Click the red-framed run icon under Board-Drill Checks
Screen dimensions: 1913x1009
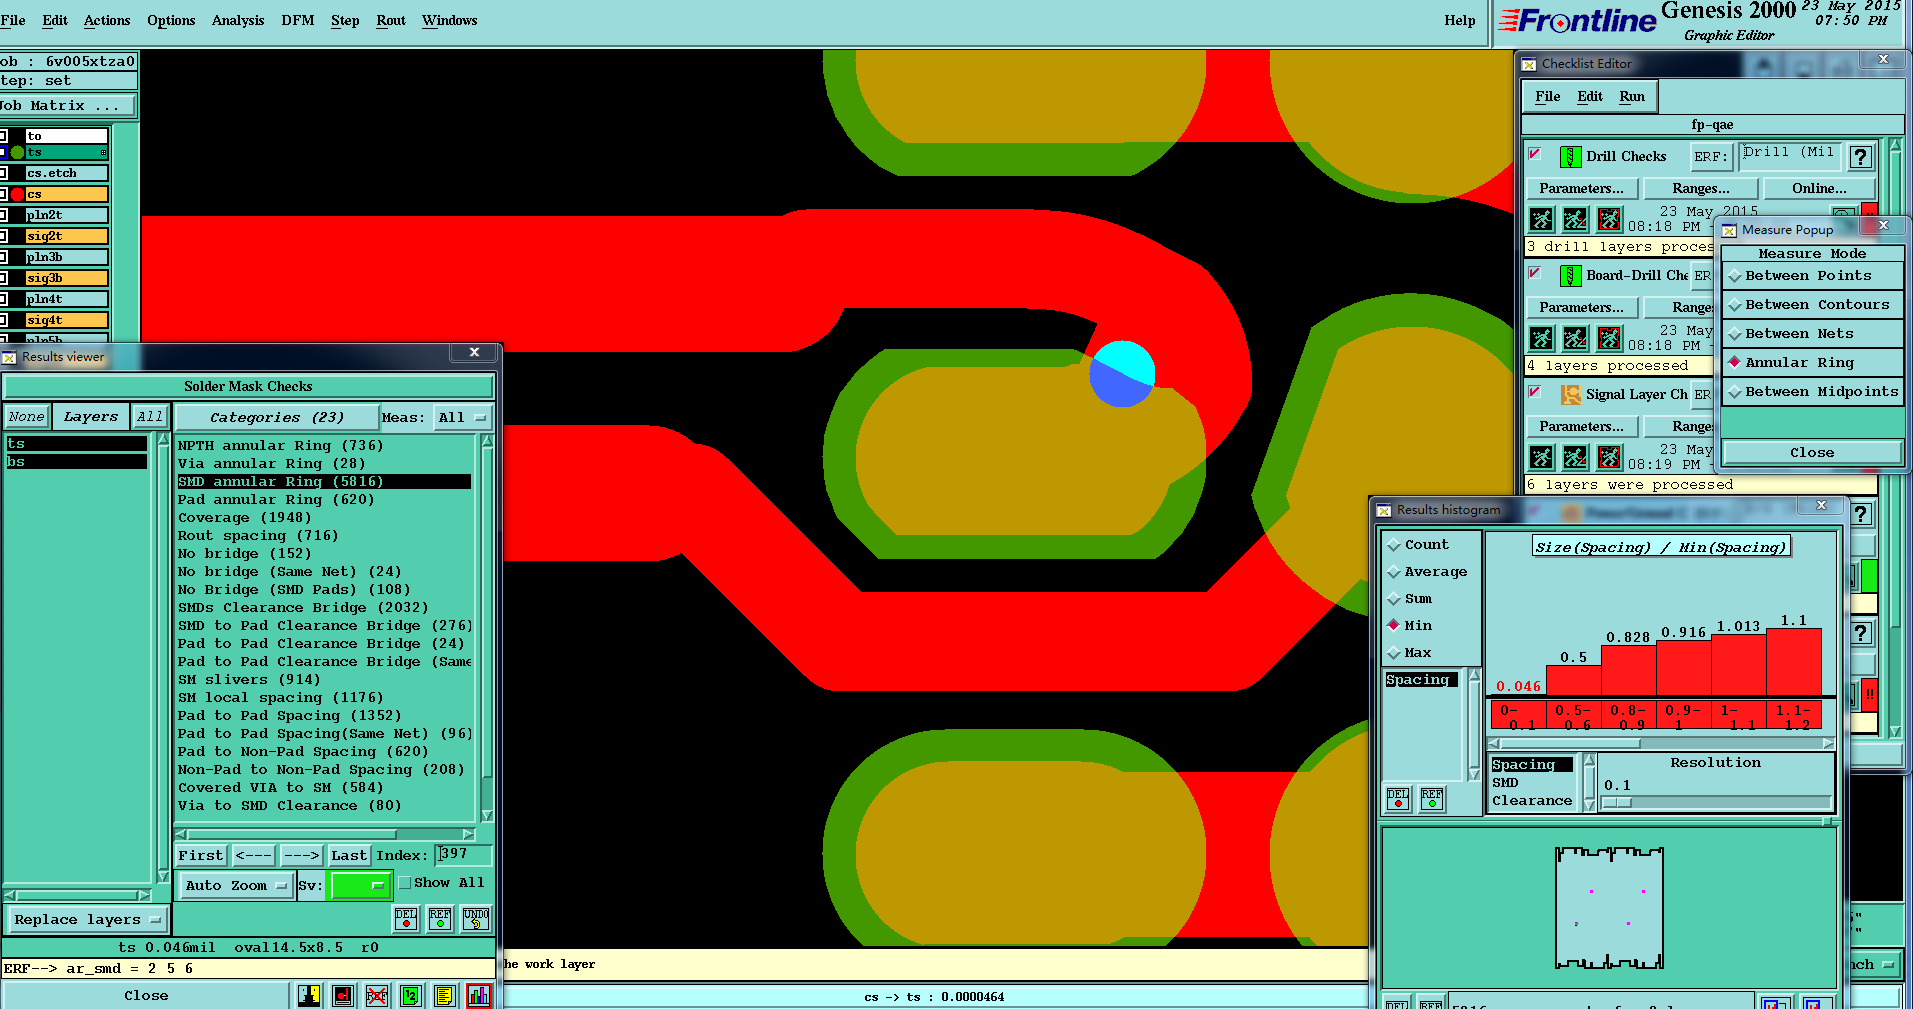click(x=1609, y=338)
